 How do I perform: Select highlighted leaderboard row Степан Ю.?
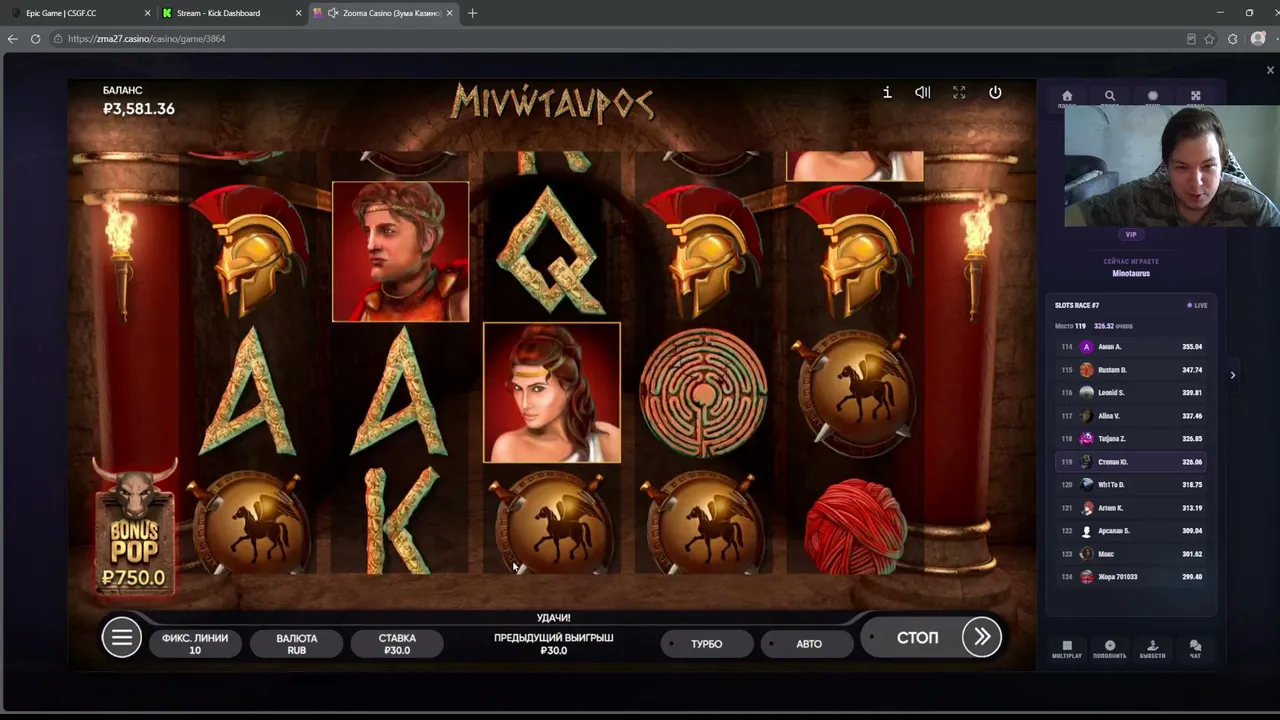click(x=1131, y=462)
